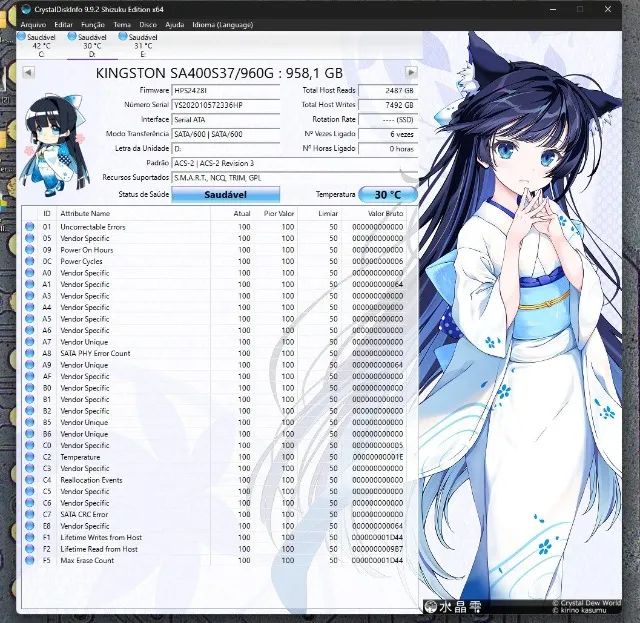This screenshot has width=640, height=623.
Task: Open the Idioma (Language) menu
Action: pyautogui.click(x=222, y=25)
